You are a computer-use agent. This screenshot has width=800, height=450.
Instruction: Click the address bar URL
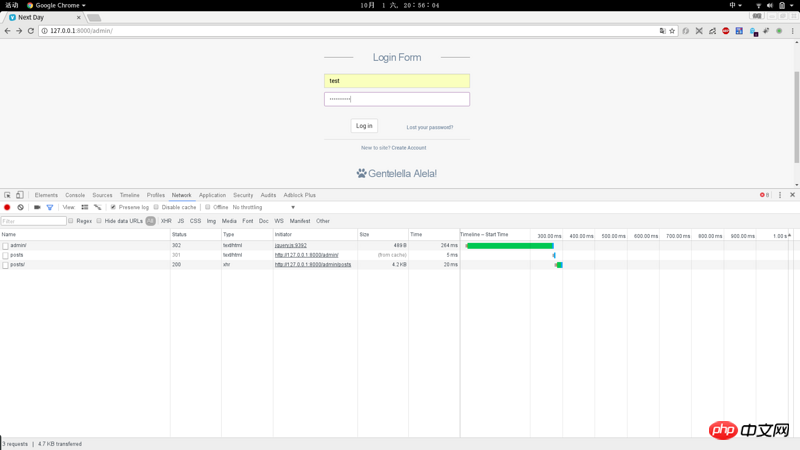point(81,31)
